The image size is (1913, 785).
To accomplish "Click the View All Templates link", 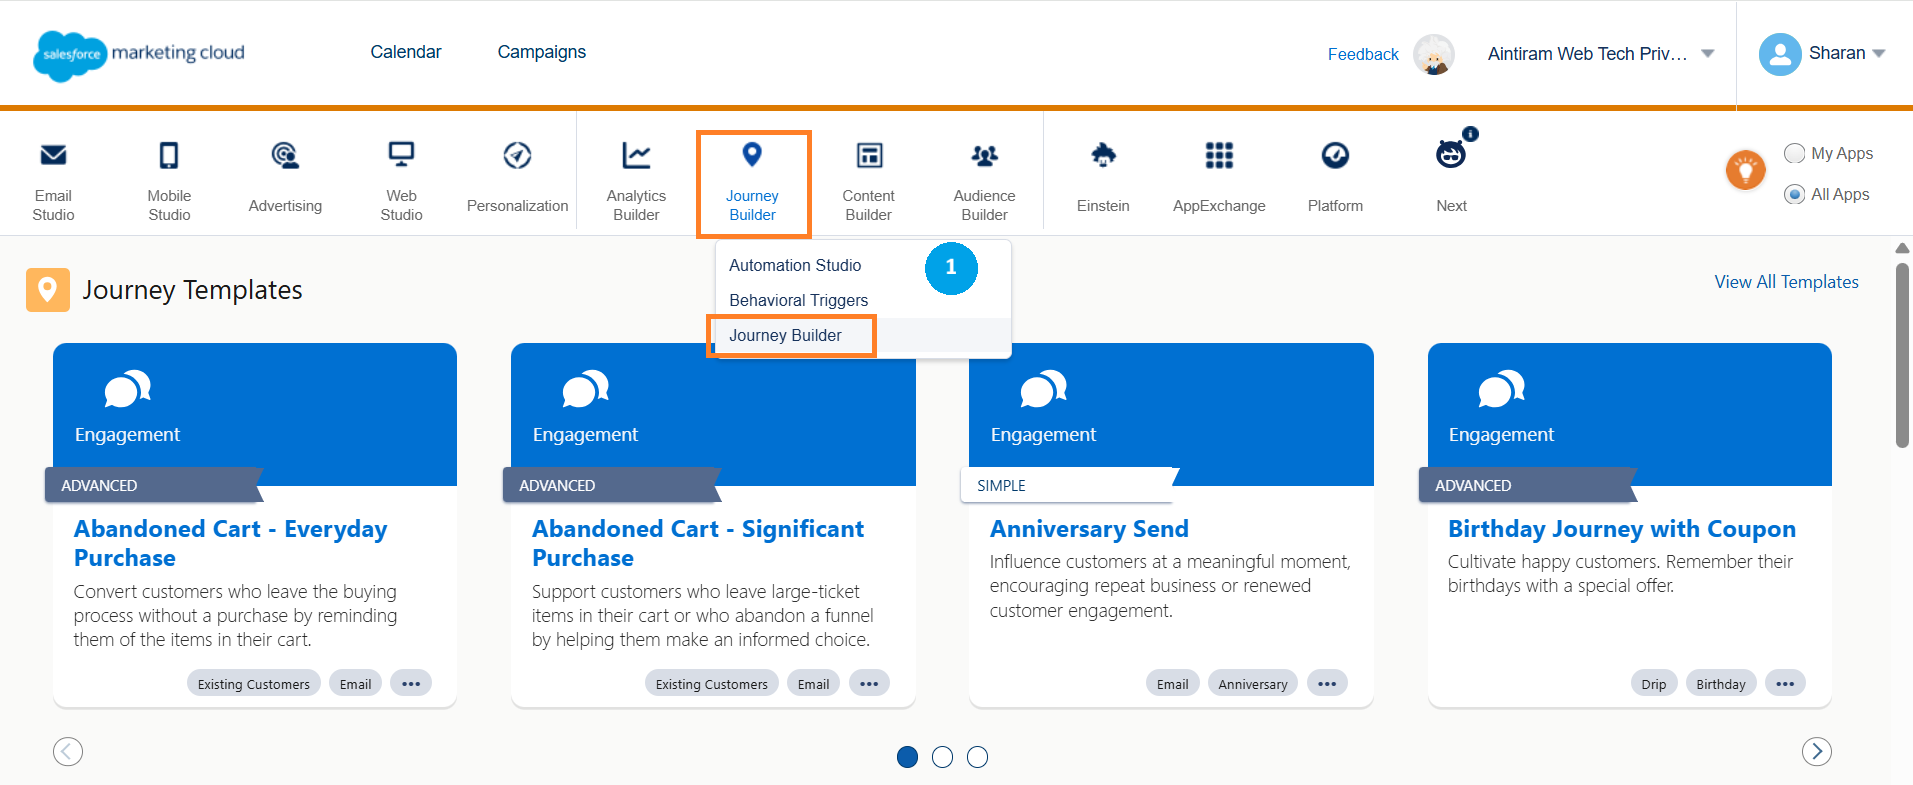I will [x=1786, y=282].
